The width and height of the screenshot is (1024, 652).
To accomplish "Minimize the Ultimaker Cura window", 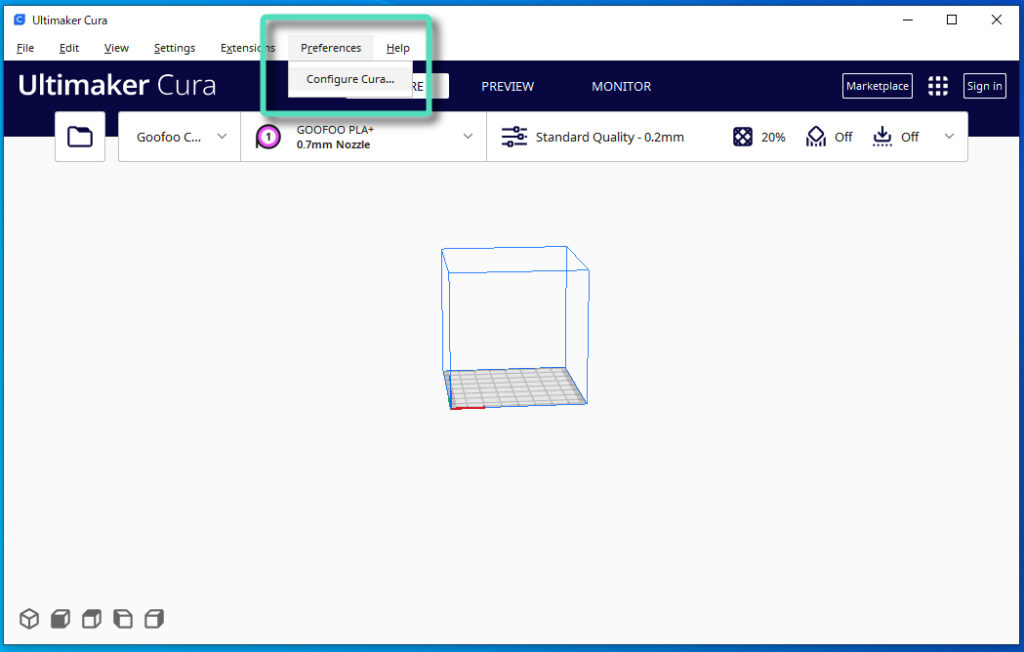I will (907, 20).
